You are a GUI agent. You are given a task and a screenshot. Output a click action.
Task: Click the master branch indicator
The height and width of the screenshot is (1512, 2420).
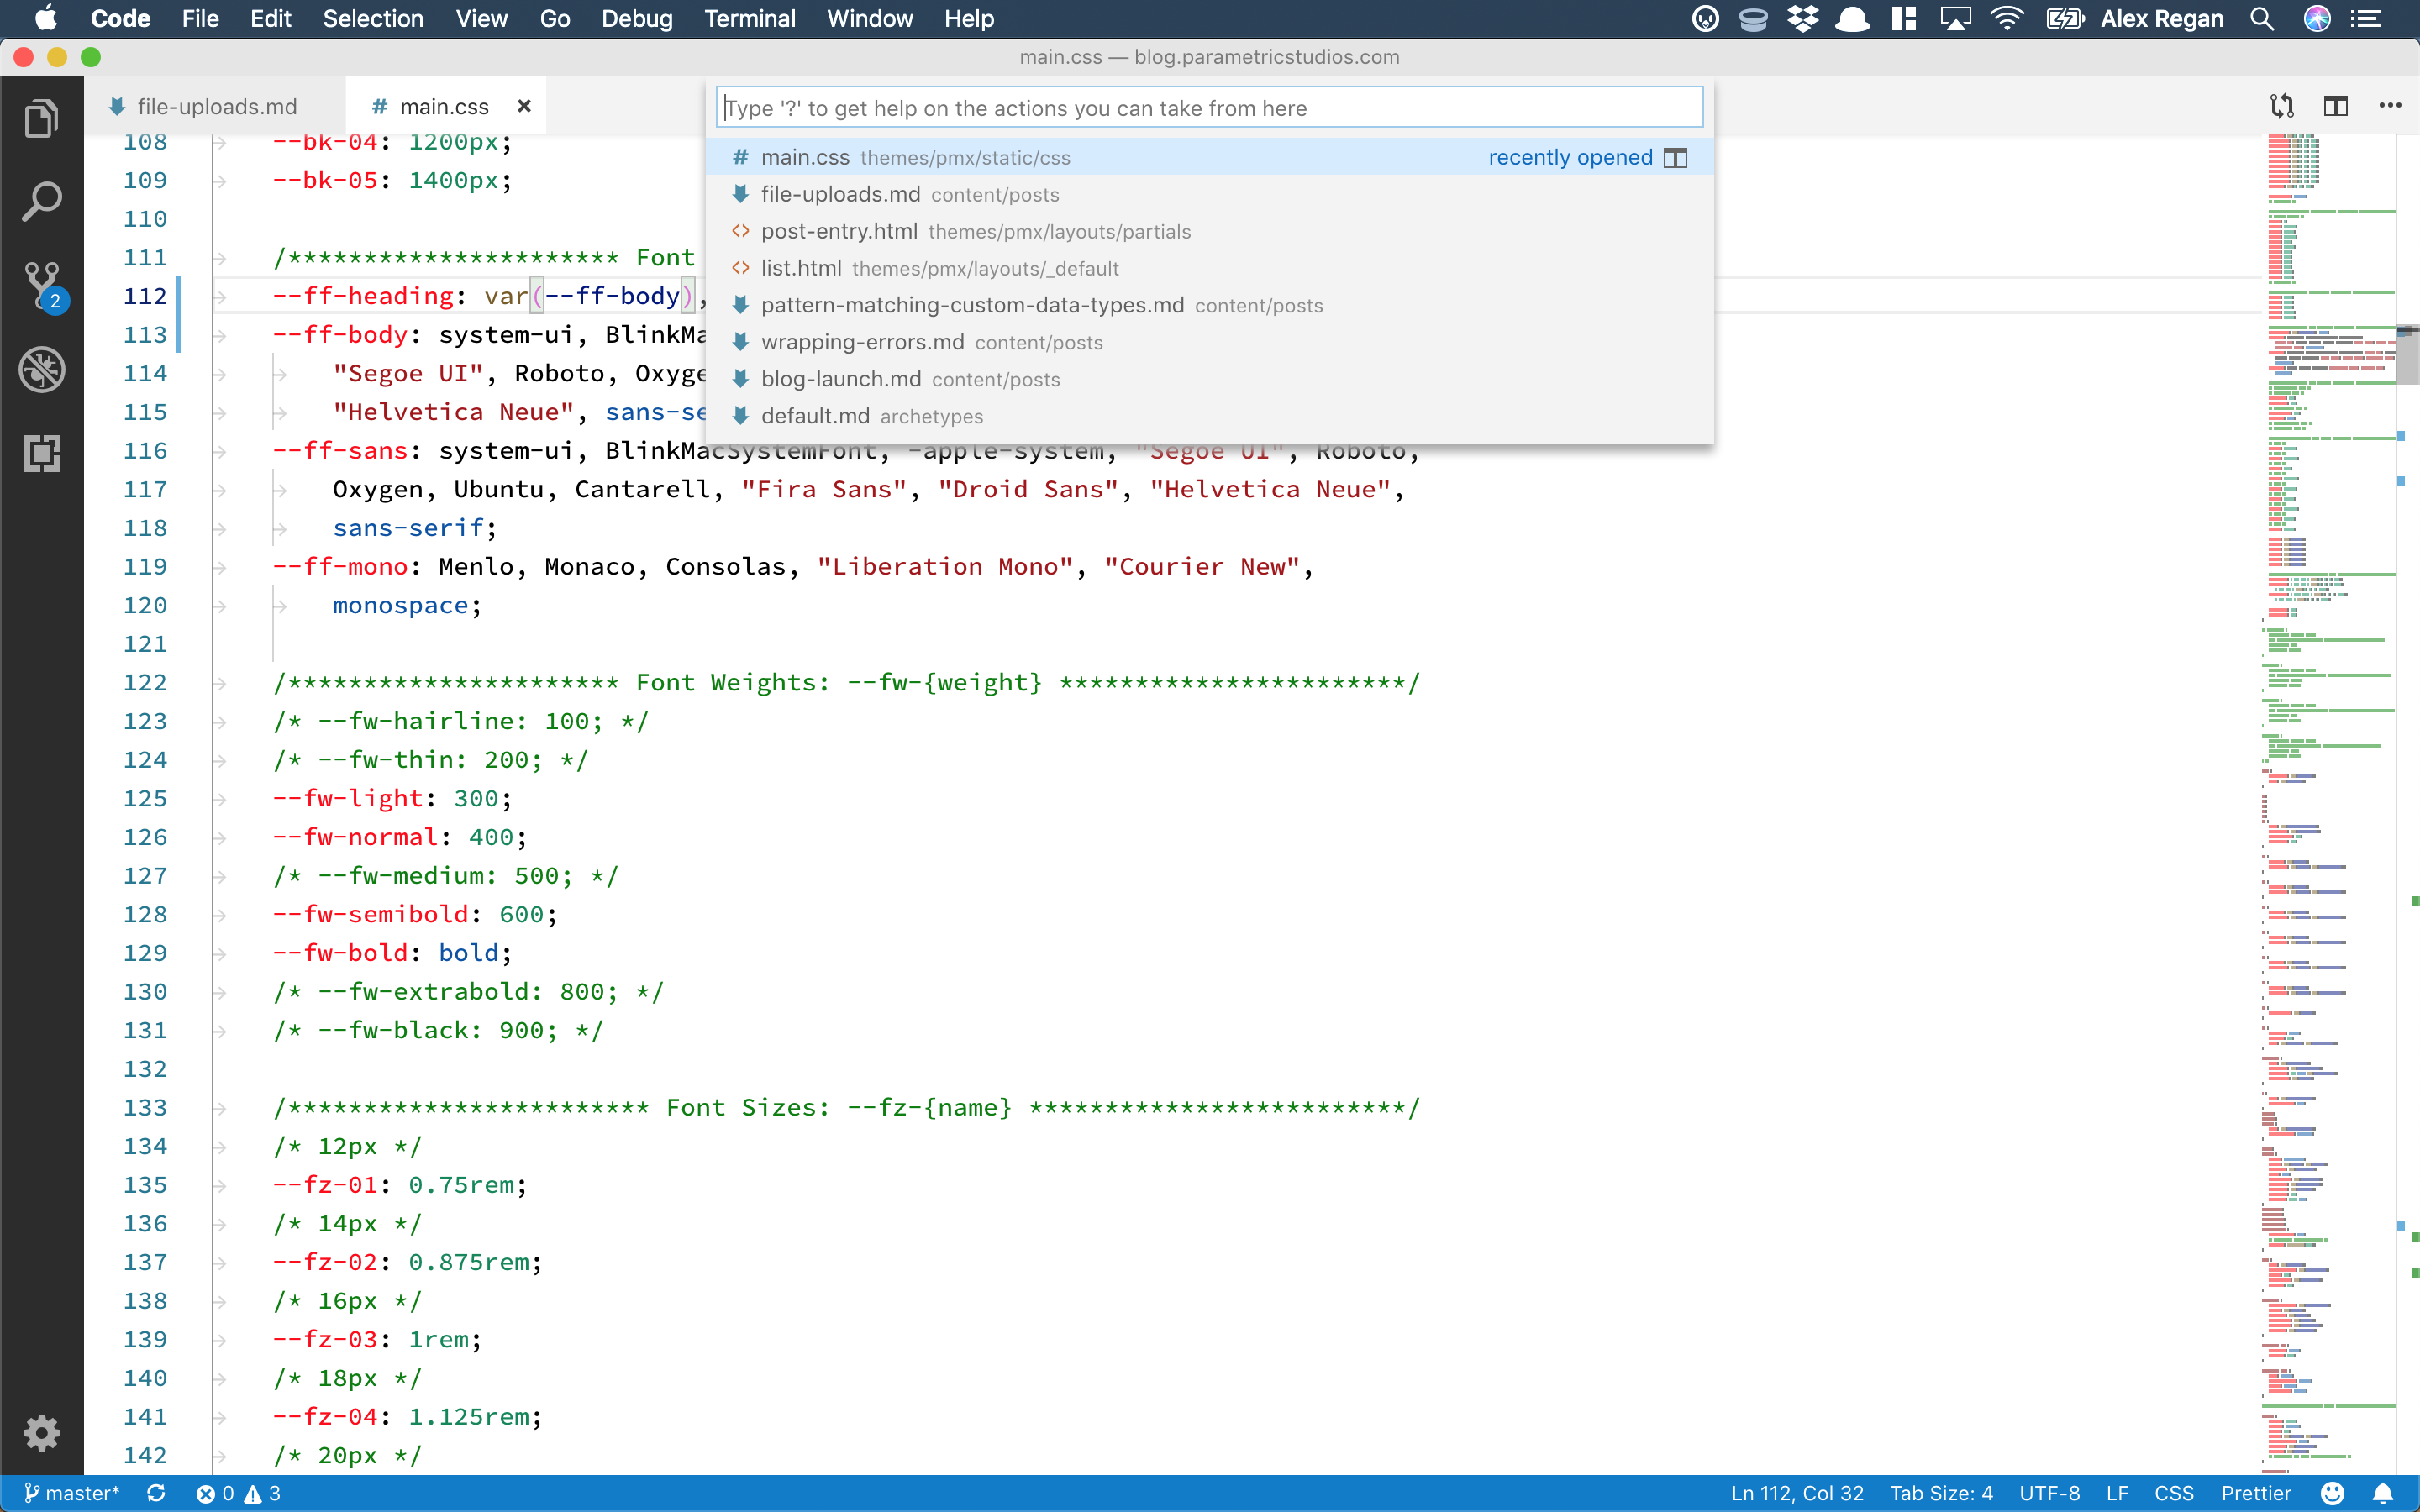coord(71,1493)
